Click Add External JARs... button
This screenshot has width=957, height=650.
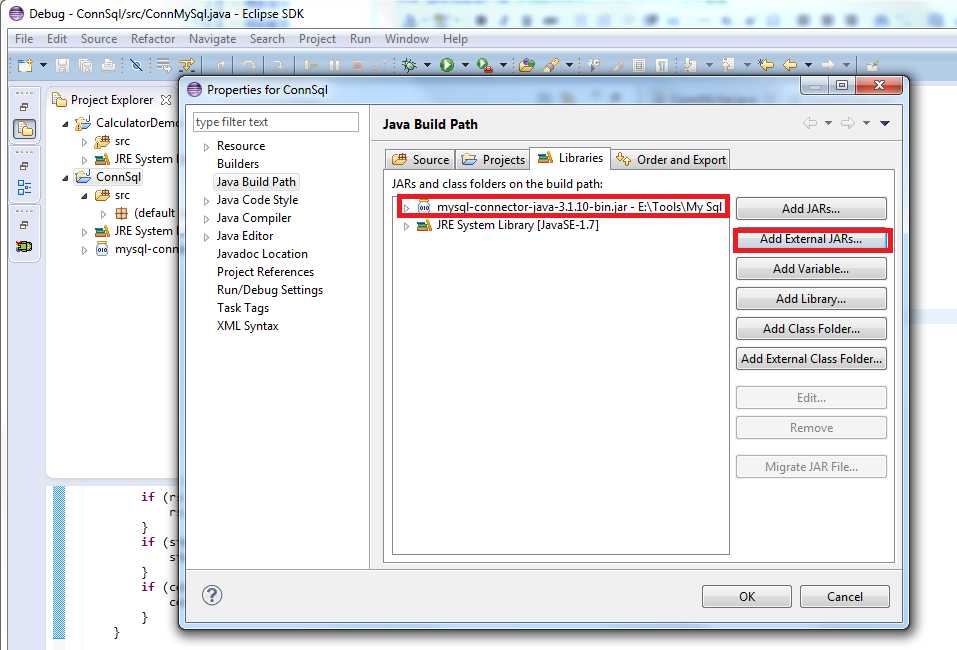tap(811, 239)
